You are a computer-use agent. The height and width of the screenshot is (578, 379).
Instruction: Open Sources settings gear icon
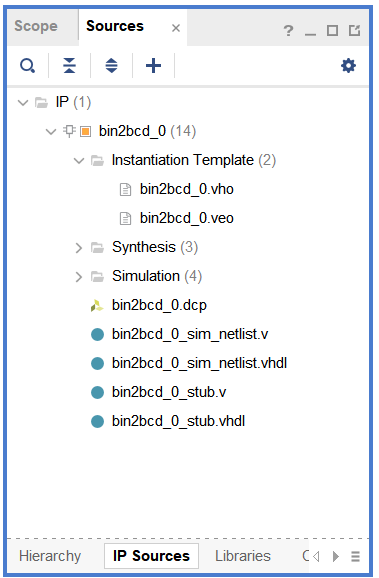point(348,66)
